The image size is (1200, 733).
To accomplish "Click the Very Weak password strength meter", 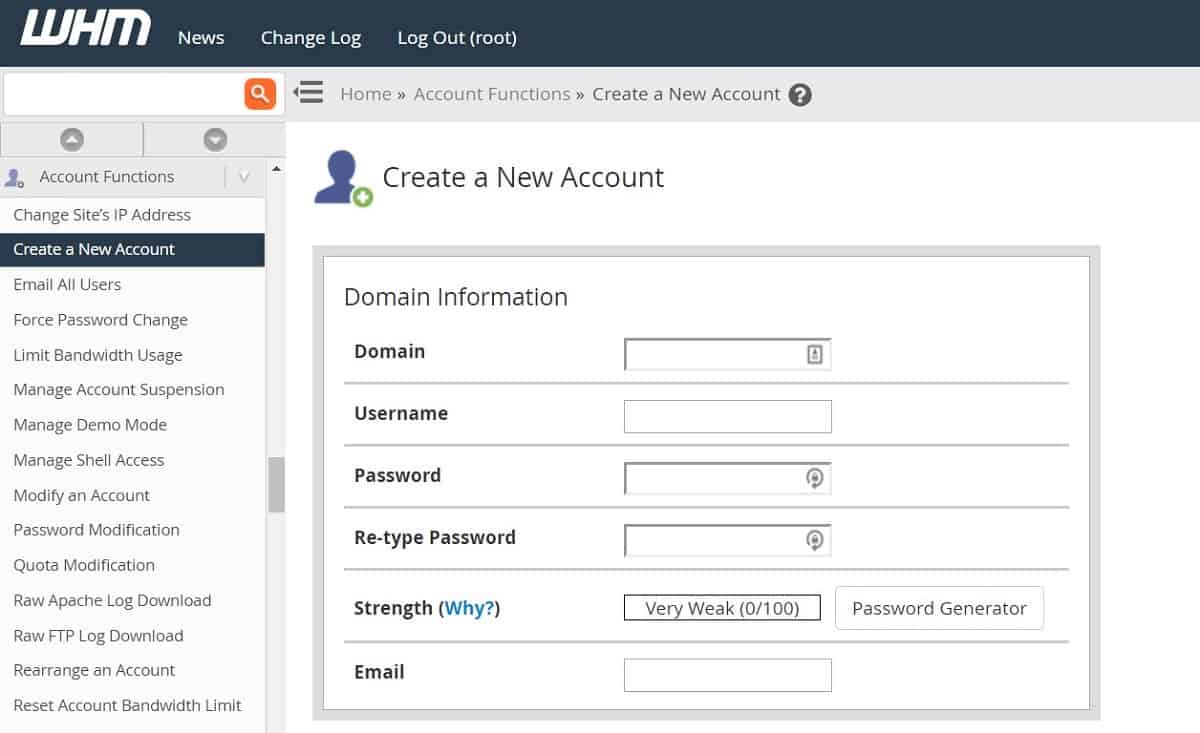I will coord(722,607).
